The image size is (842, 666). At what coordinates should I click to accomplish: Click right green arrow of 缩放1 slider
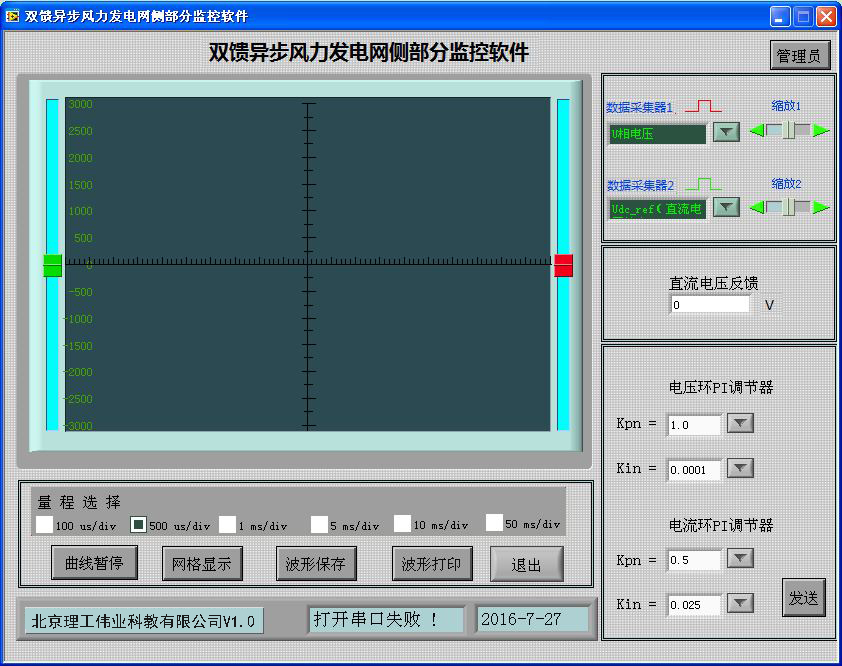coord(821,130)
